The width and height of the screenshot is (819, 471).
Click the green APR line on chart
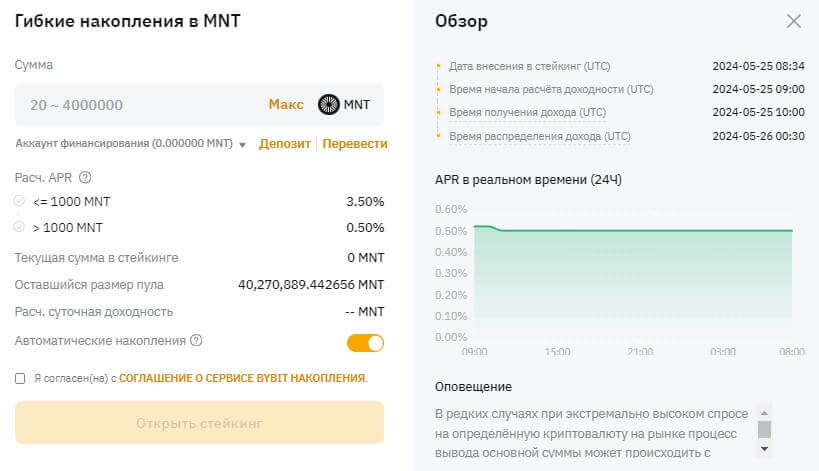tap(640, 230)
